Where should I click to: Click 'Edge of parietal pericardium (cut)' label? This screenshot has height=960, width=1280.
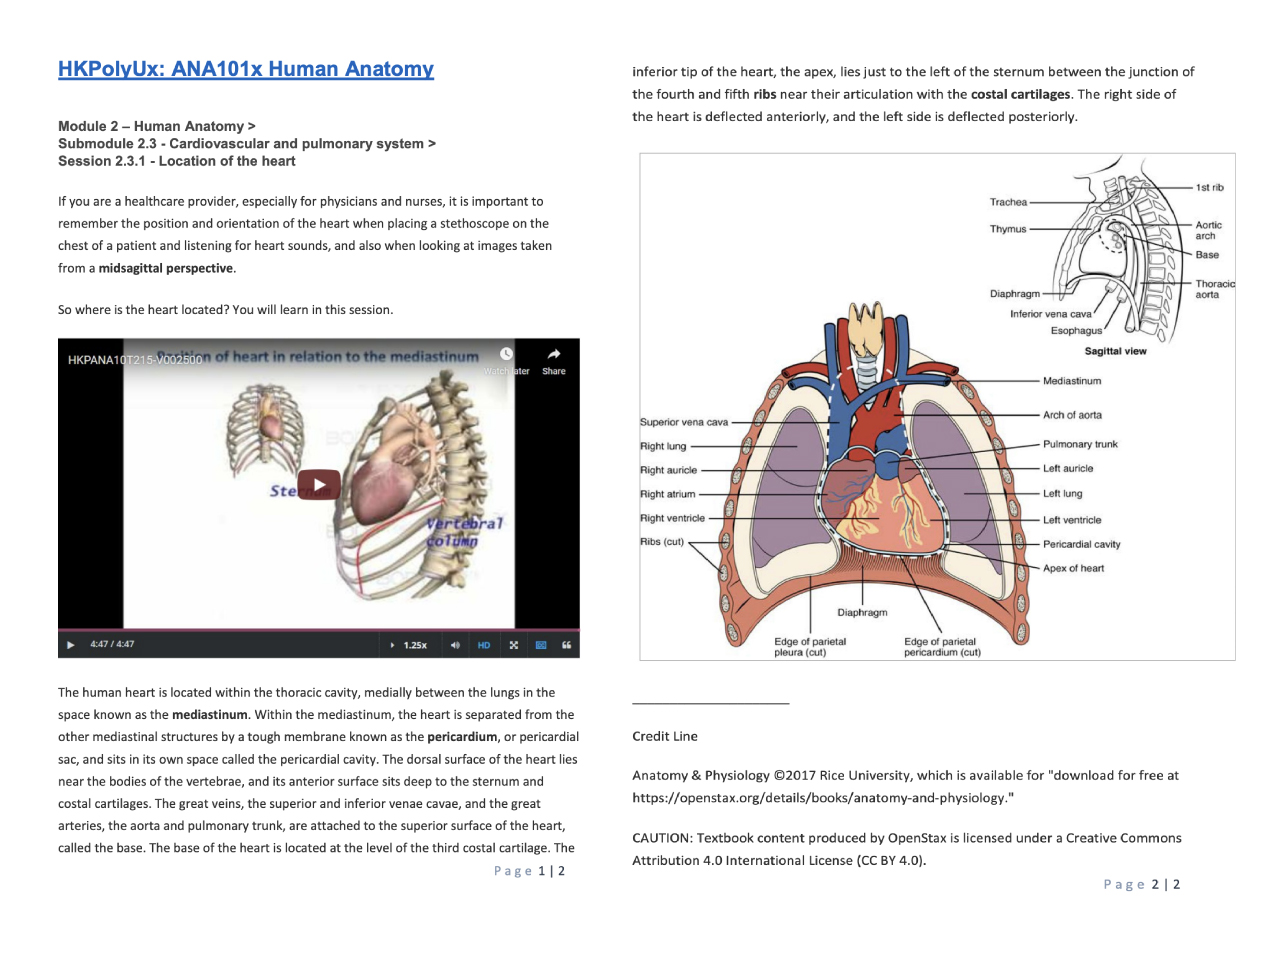[942, 647]
